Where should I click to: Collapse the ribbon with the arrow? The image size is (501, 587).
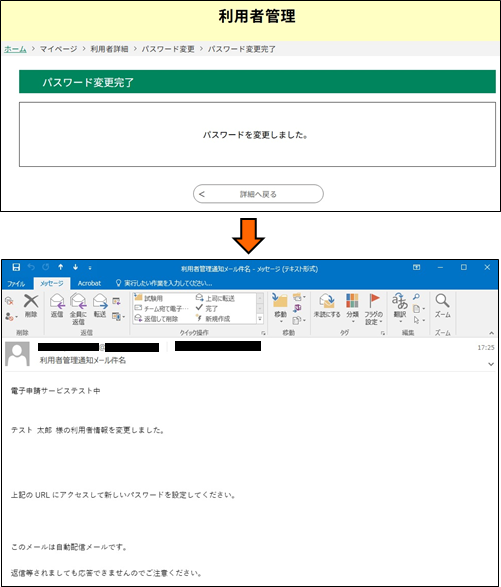(x=491, y=333)
